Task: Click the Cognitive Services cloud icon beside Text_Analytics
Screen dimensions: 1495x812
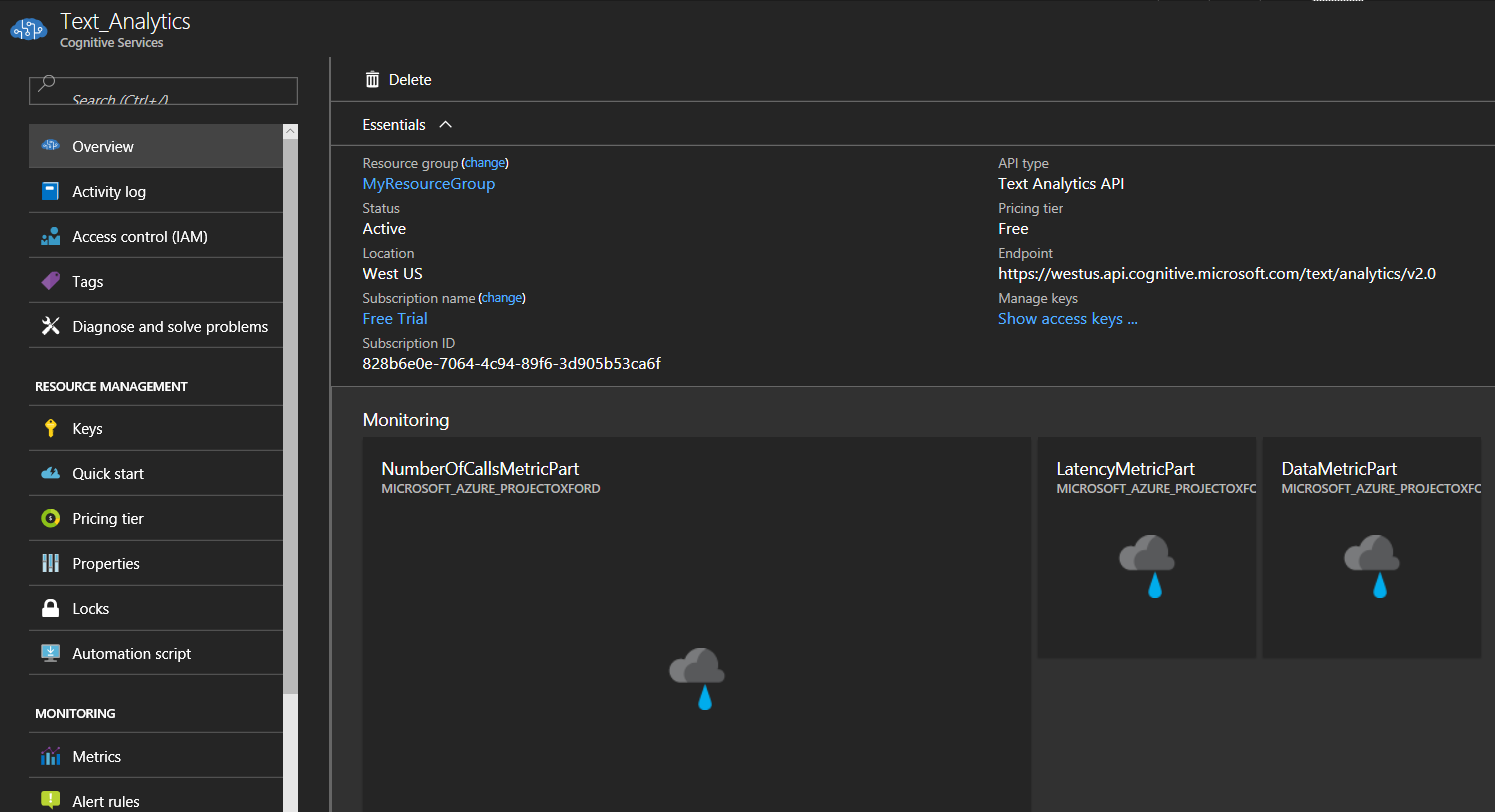Action: pyautogui.click(x=29, y=30)
